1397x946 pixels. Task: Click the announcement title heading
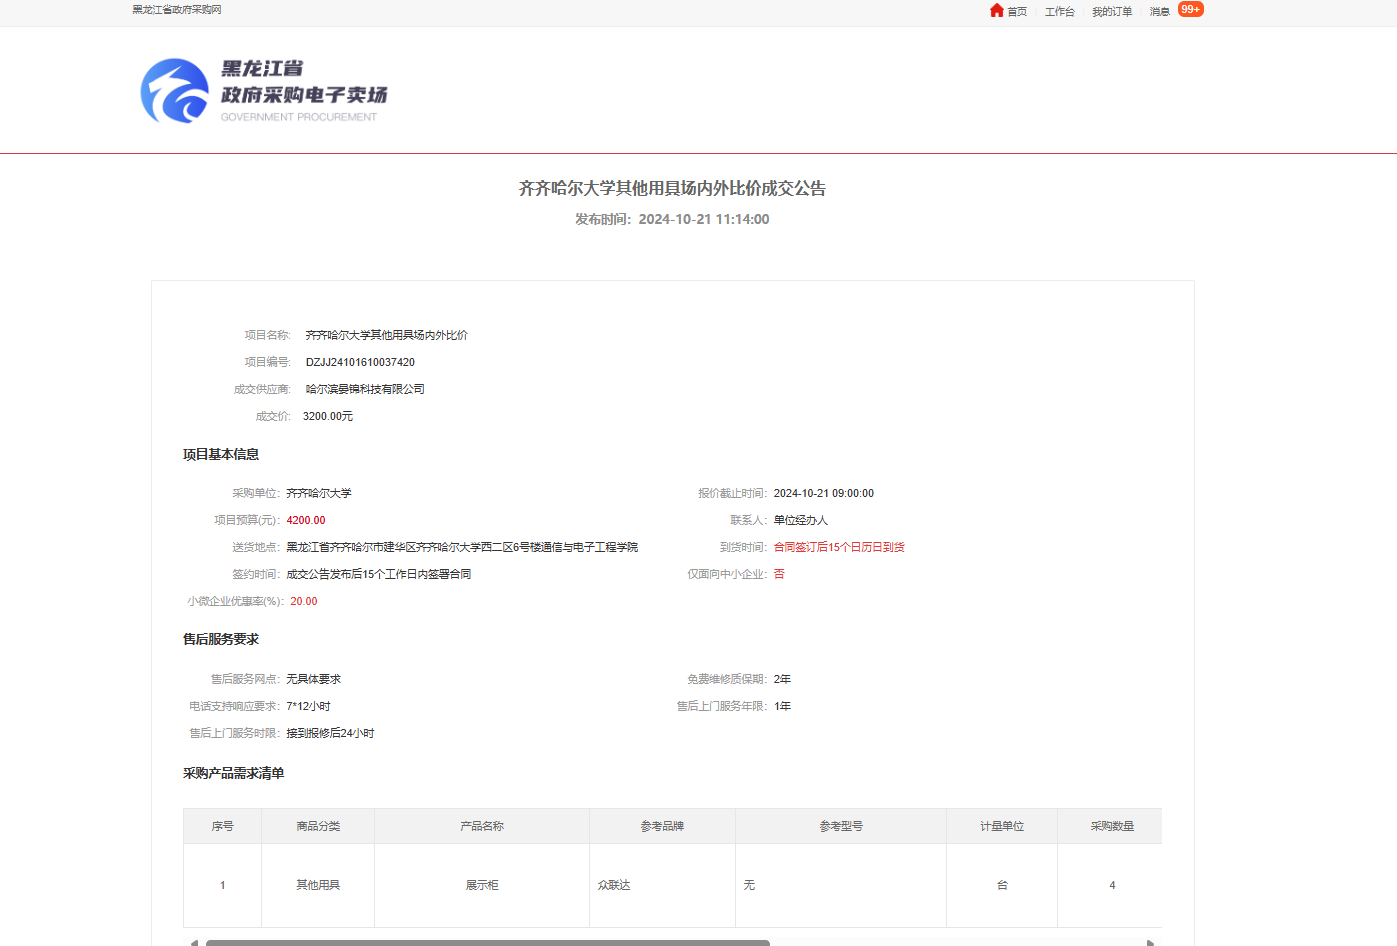click(672, 188)
